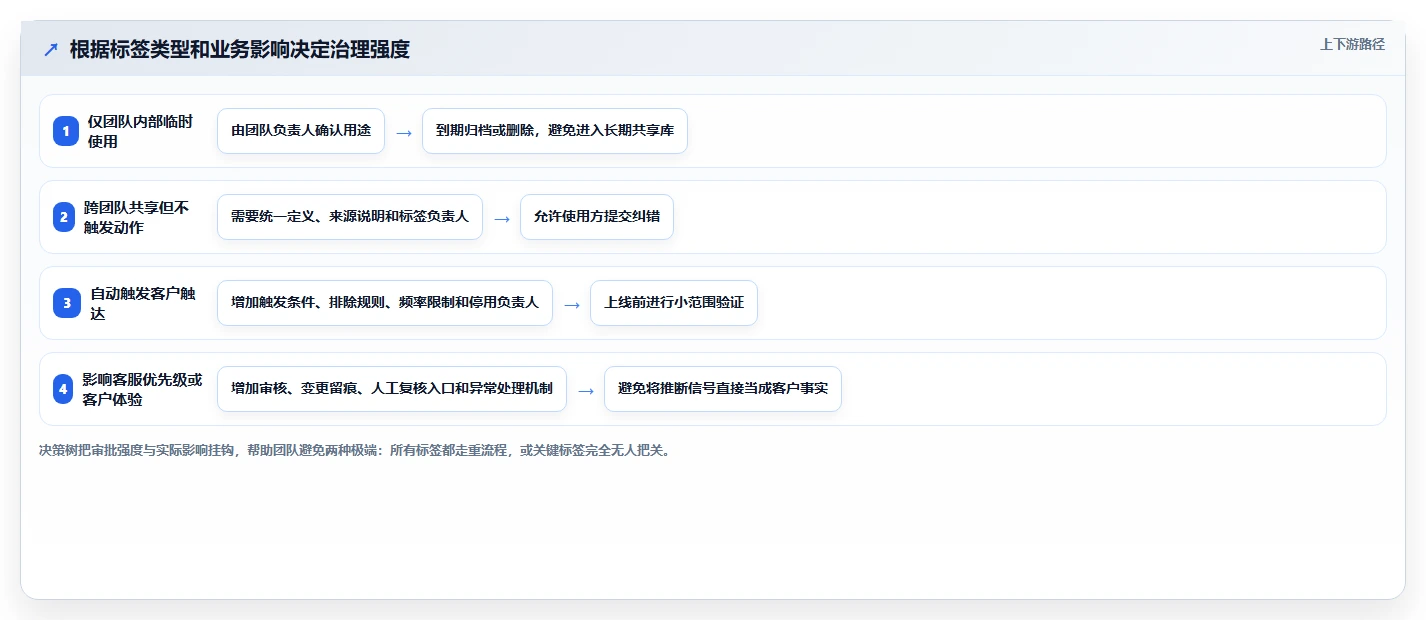The height and width of the screenshot is (620, 1426).
Task: Select the 增加触发条件、排除规则、频率限制和停用负责人 box
Action: [385, 303]
